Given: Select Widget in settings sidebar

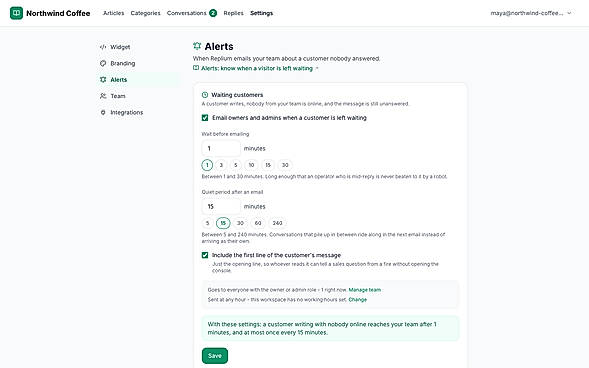Looking at the screenshot, I should [x=138, y=47].
